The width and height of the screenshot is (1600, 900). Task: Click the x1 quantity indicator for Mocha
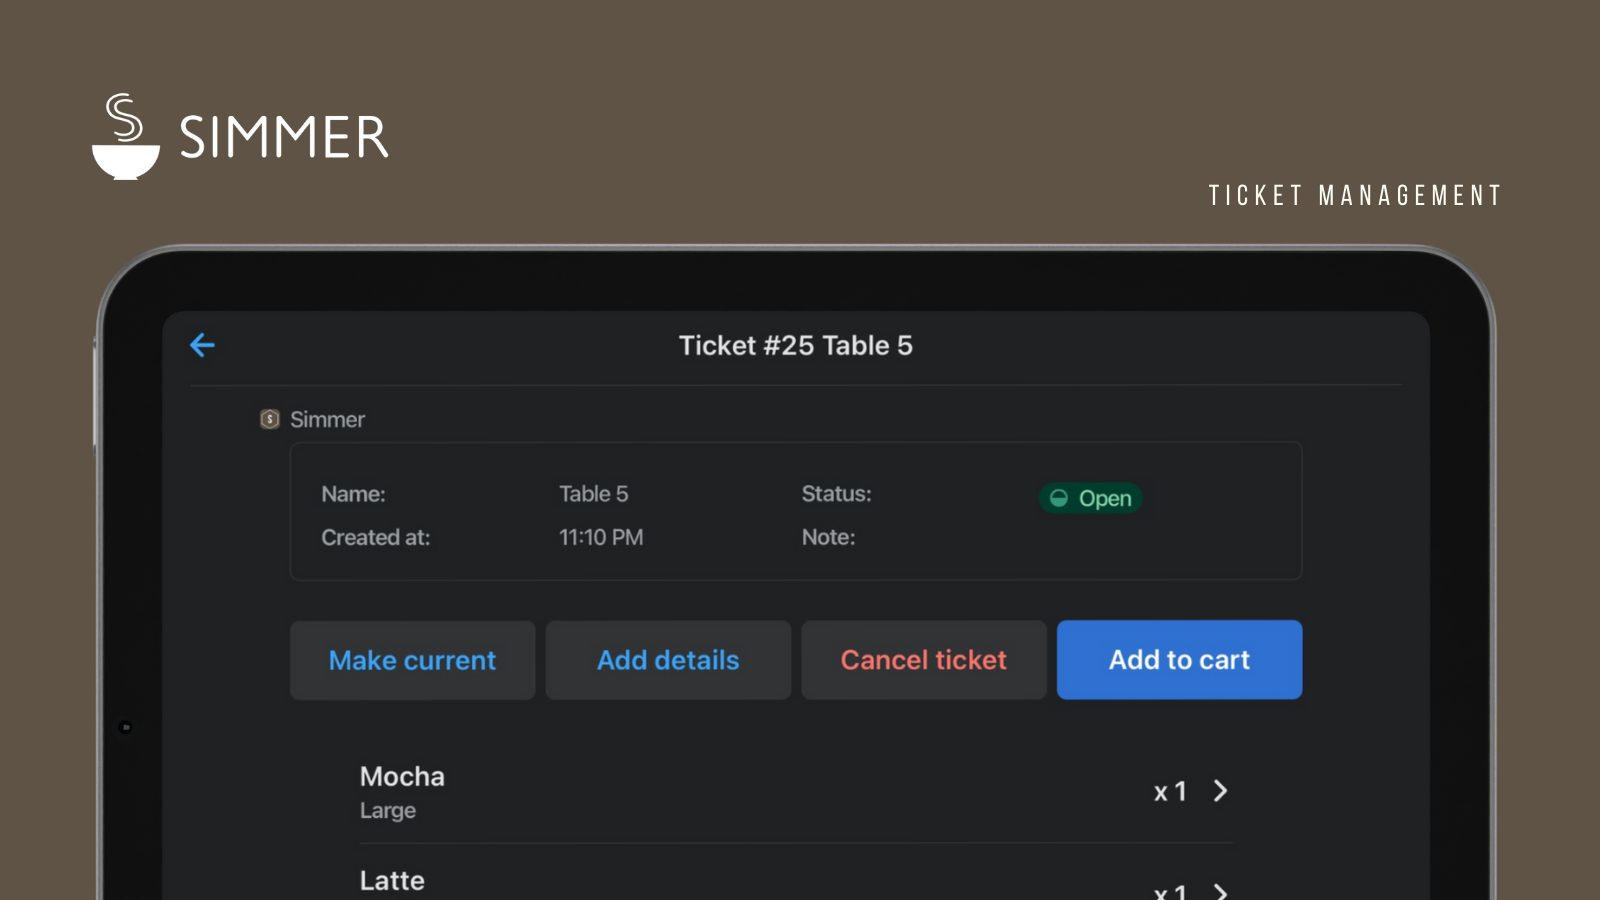1170,791
